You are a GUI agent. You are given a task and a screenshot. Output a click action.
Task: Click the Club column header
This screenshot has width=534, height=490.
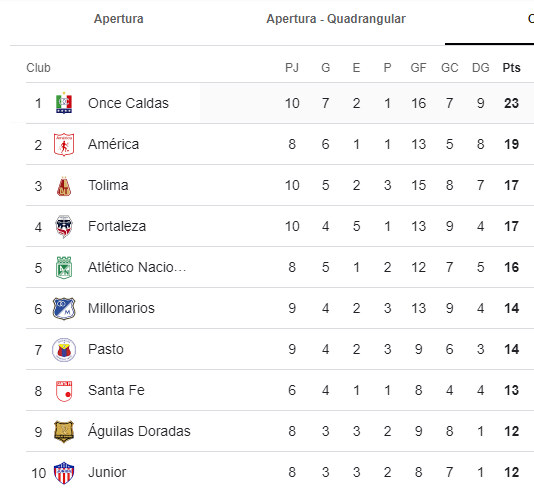click(38, 68)
